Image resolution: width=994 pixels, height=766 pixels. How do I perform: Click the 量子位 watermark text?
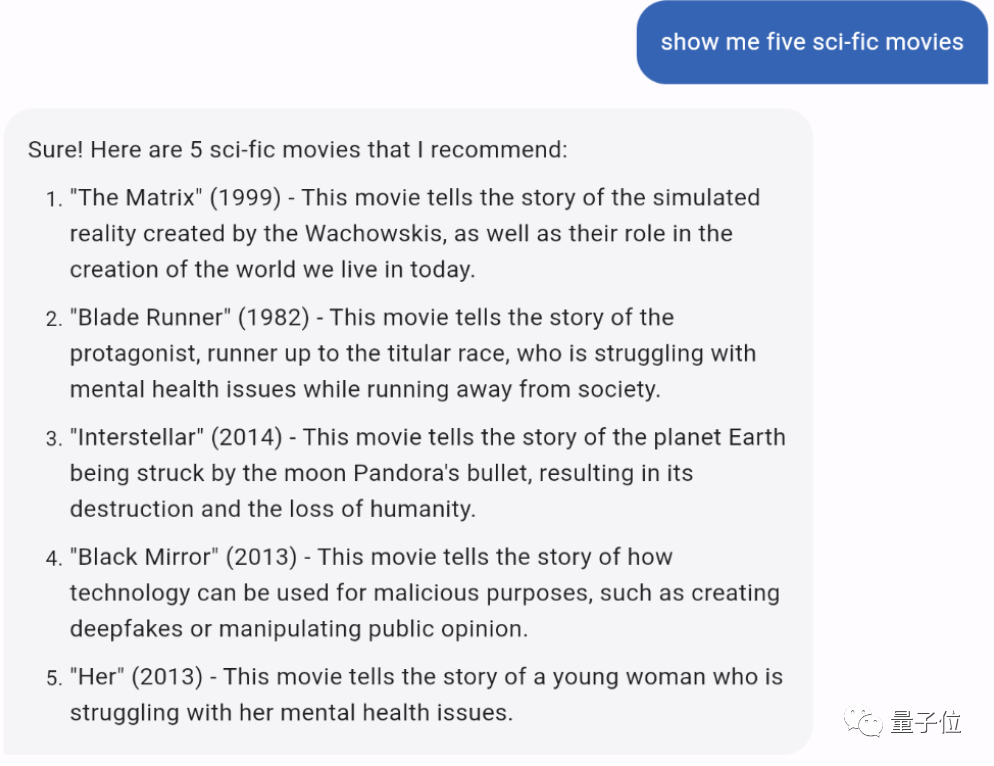926,722
